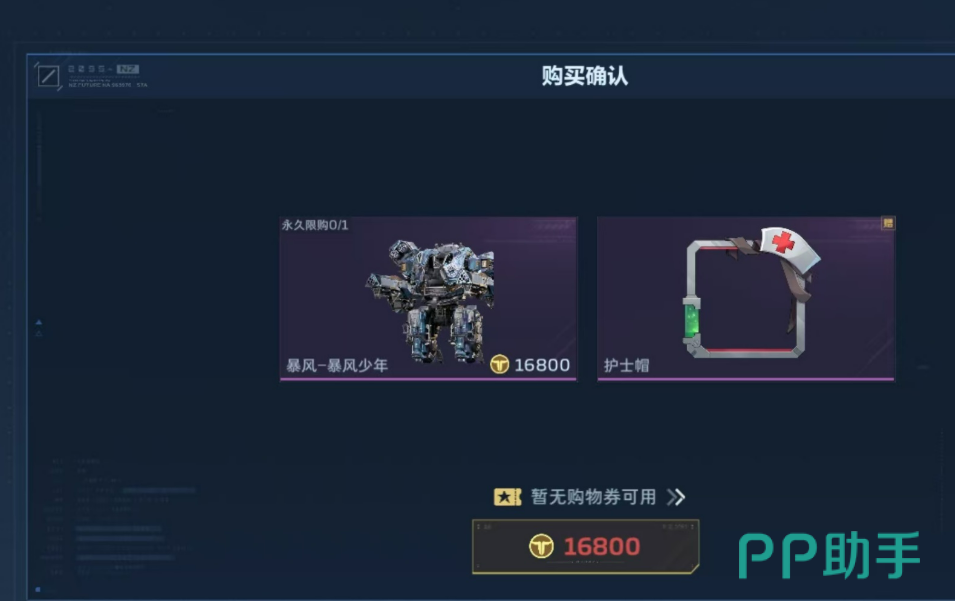This screenshot has height=601, width=955.
Task: Click the small triangle marker on left edge
Action: pos(39,322)
